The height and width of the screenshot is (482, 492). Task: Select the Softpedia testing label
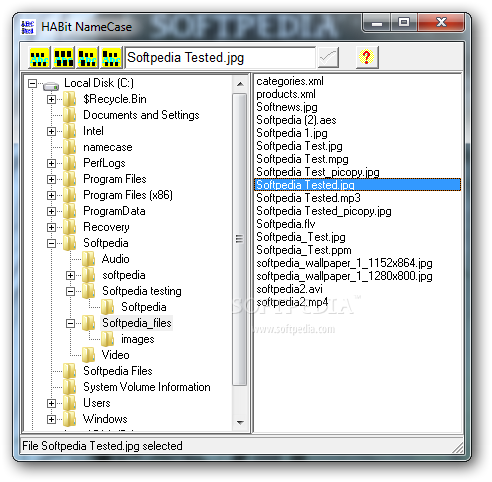(142, 291)
